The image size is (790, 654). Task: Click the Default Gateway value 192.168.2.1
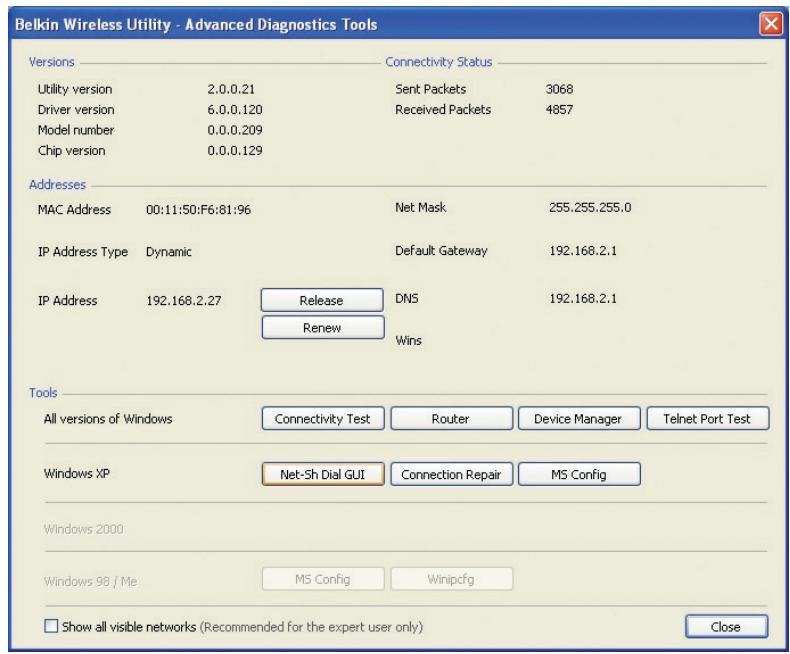coord(583,250)
